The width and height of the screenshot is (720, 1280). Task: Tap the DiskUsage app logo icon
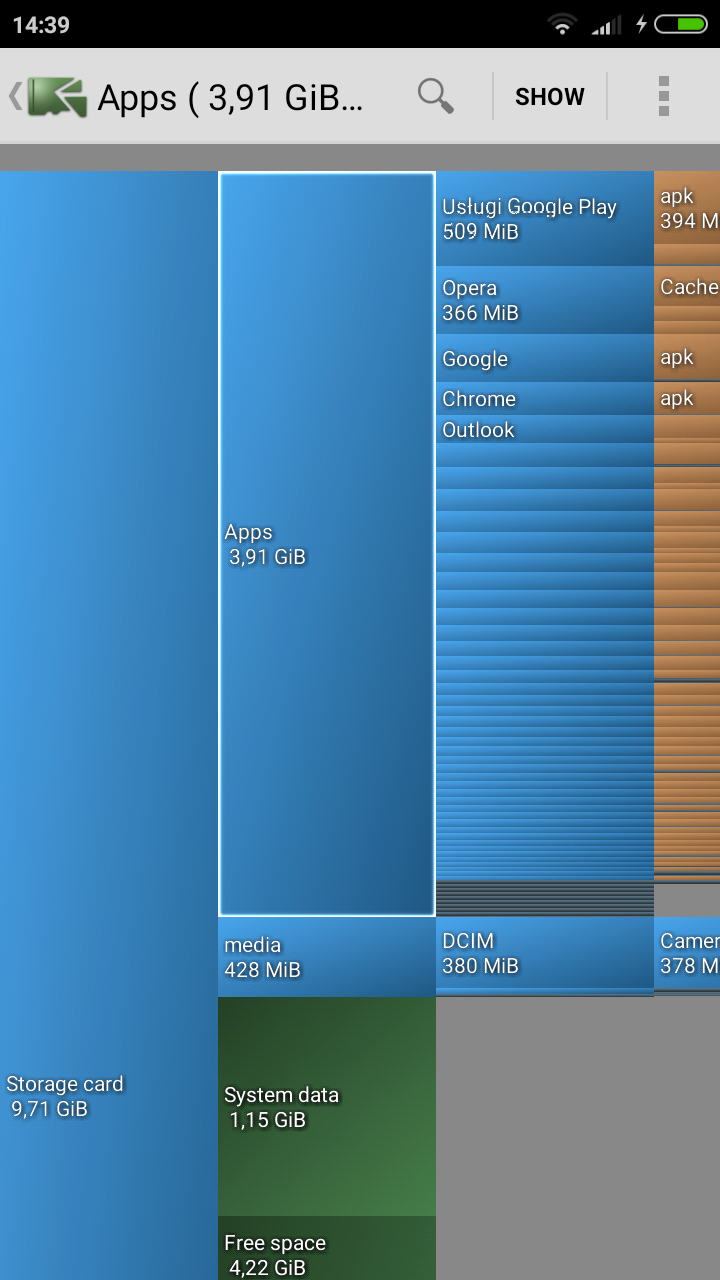[58, 97]
